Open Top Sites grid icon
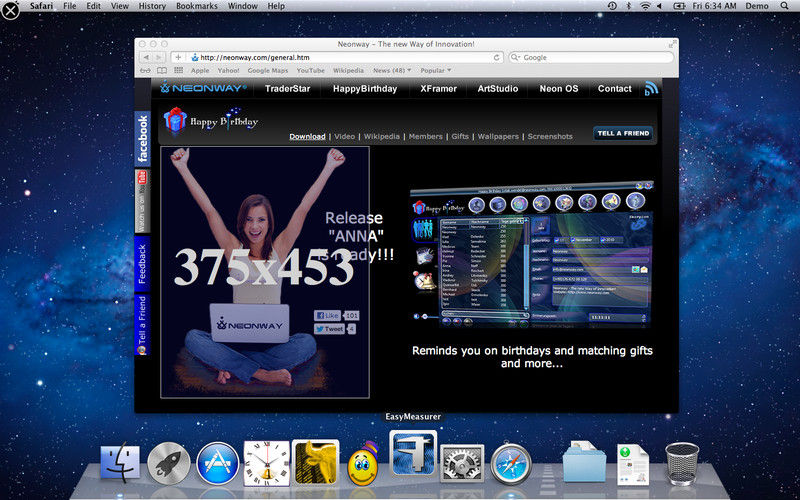 click(179, 70)
